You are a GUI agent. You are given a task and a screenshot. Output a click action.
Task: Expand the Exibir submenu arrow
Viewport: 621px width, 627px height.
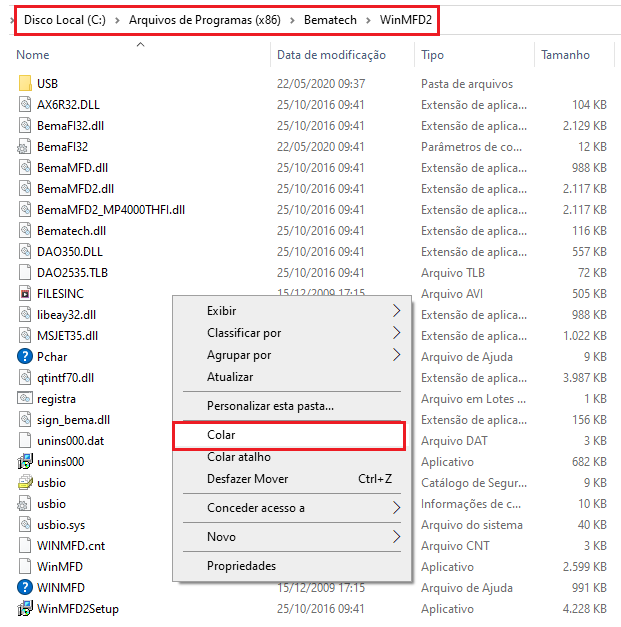pyautogui.click(x=396, y=310)
